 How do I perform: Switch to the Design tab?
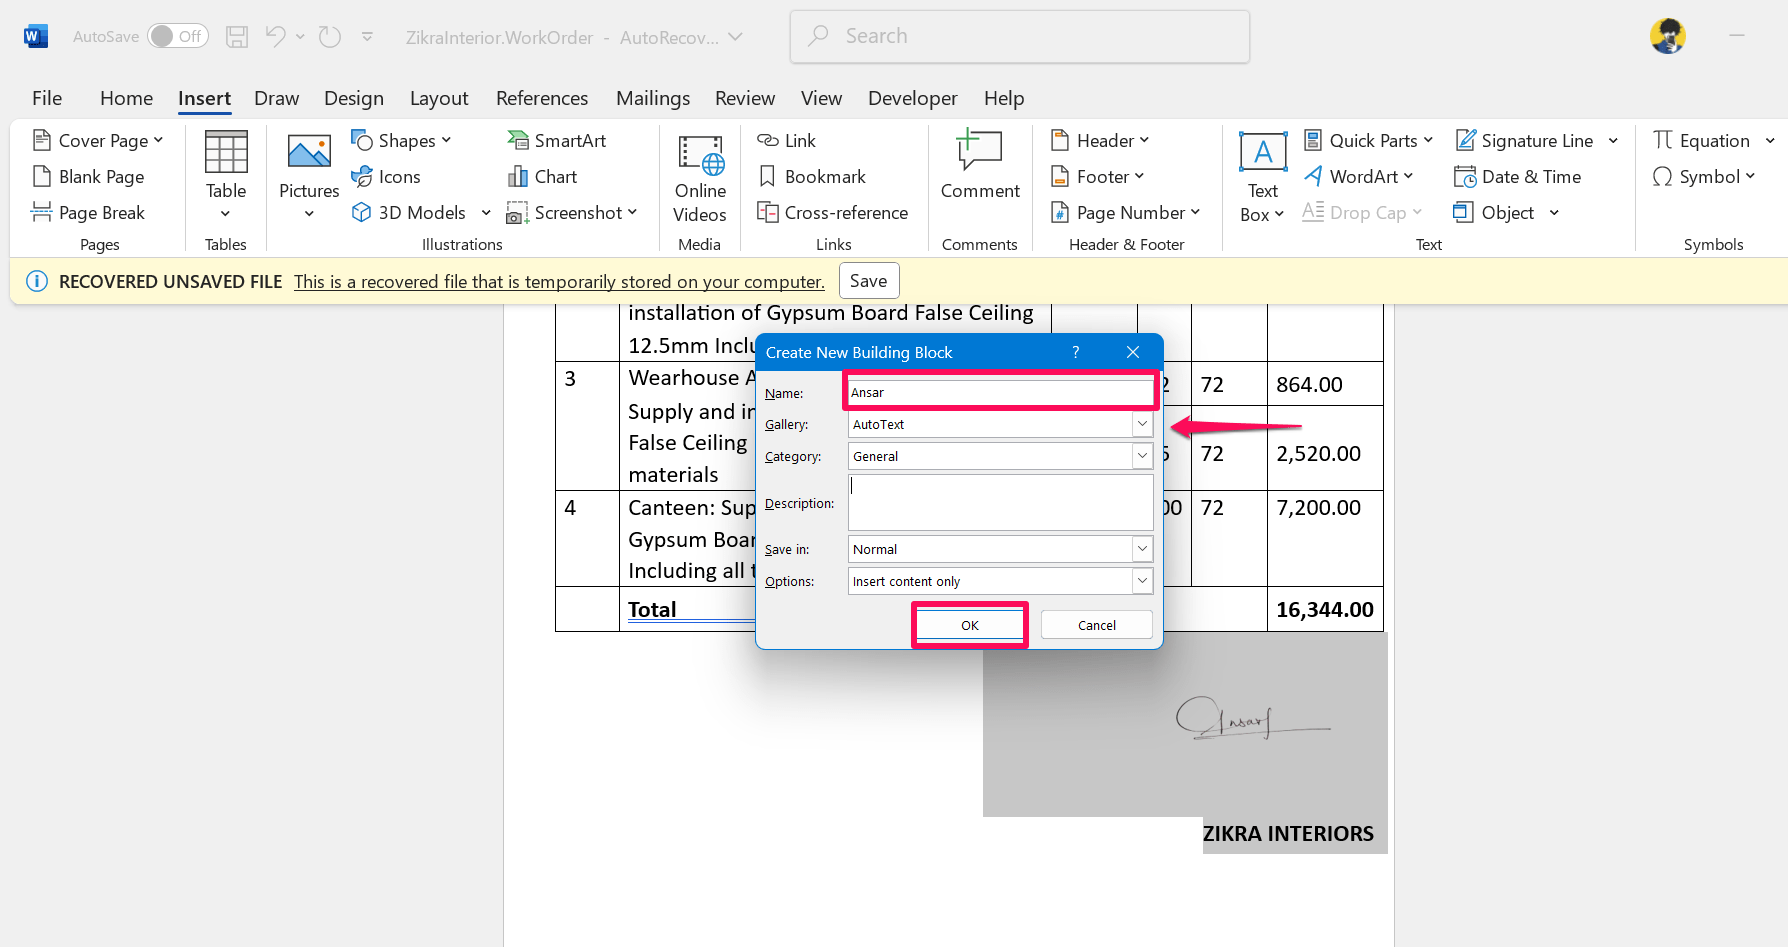tap(354, 98)
